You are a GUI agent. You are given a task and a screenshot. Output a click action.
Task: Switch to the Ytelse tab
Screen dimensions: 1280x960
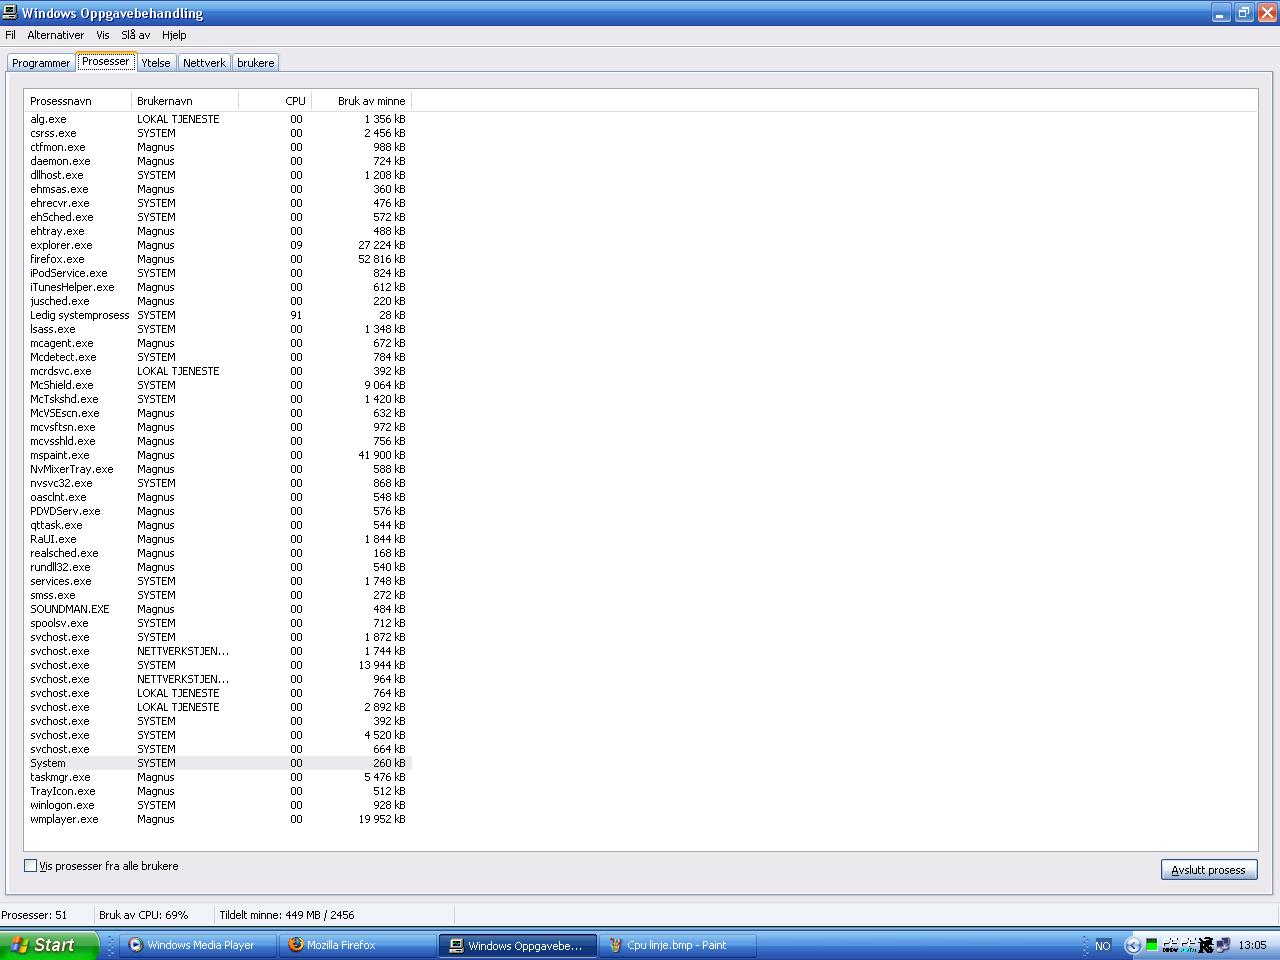(x=155, y=63)
